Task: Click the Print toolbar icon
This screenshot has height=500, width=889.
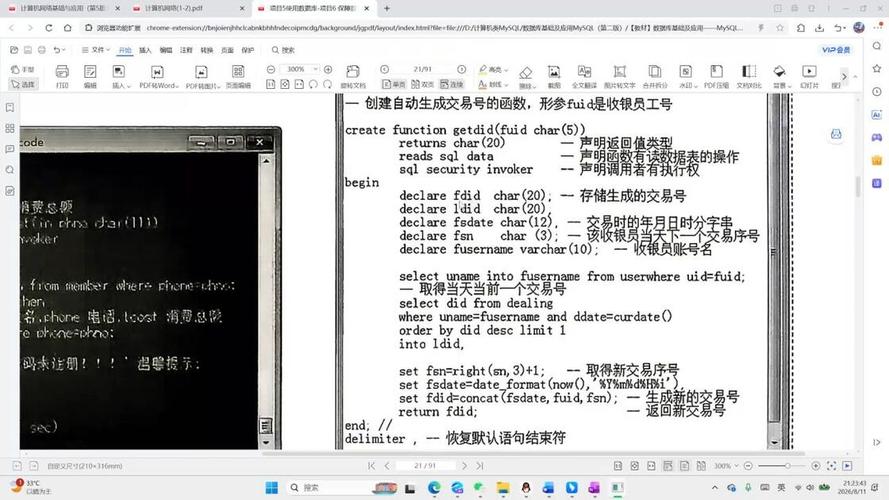Action: [x=62, y=76]
